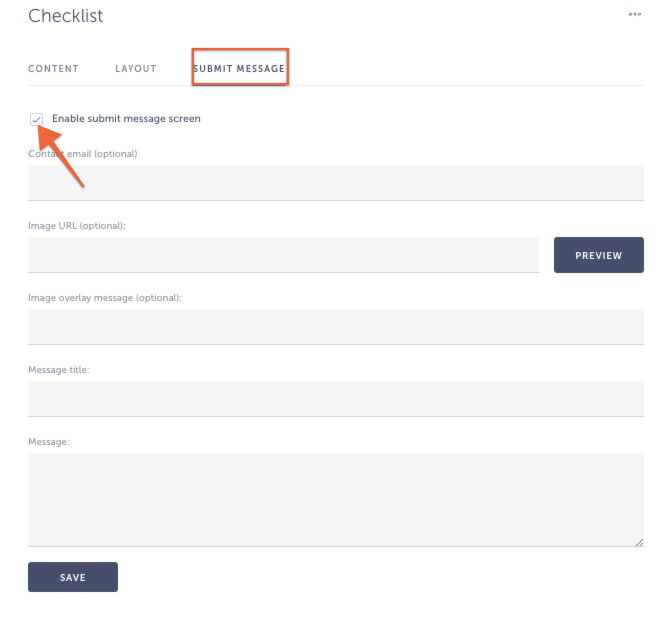Click the Checklist heading

pos(65,16)
